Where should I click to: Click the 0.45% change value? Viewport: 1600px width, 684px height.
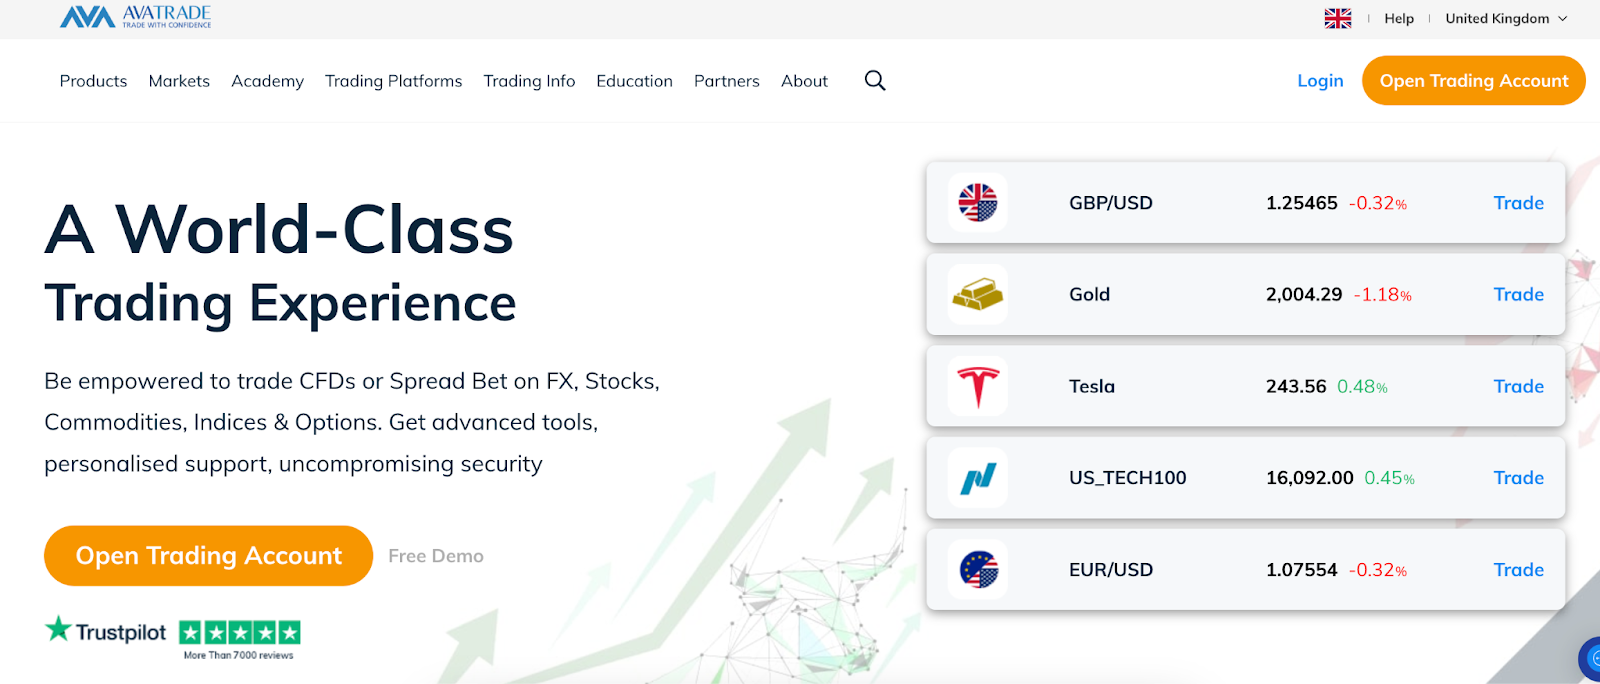click(1389, 478)
